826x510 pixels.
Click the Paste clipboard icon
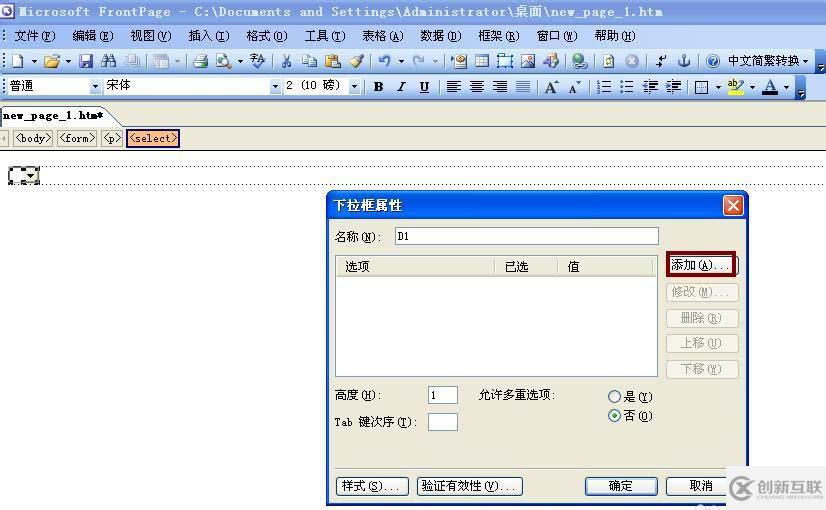tap(332, 61)
